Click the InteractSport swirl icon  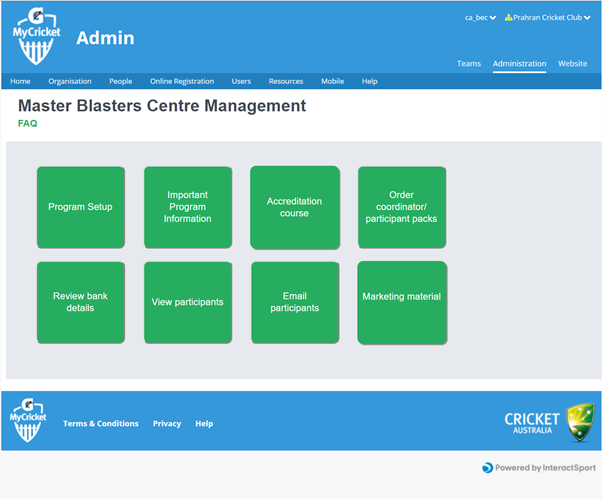(487, 468)
